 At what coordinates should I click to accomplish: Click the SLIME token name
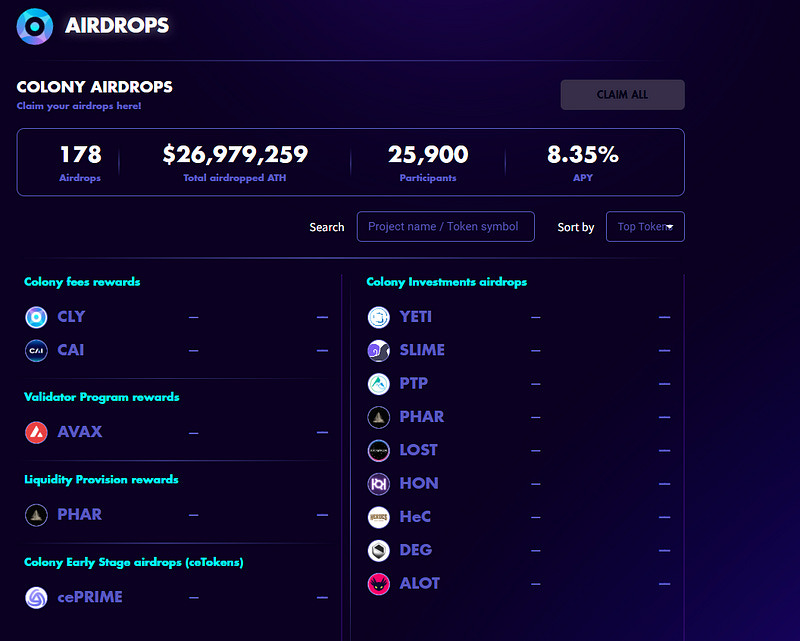[x=422, y=350]
